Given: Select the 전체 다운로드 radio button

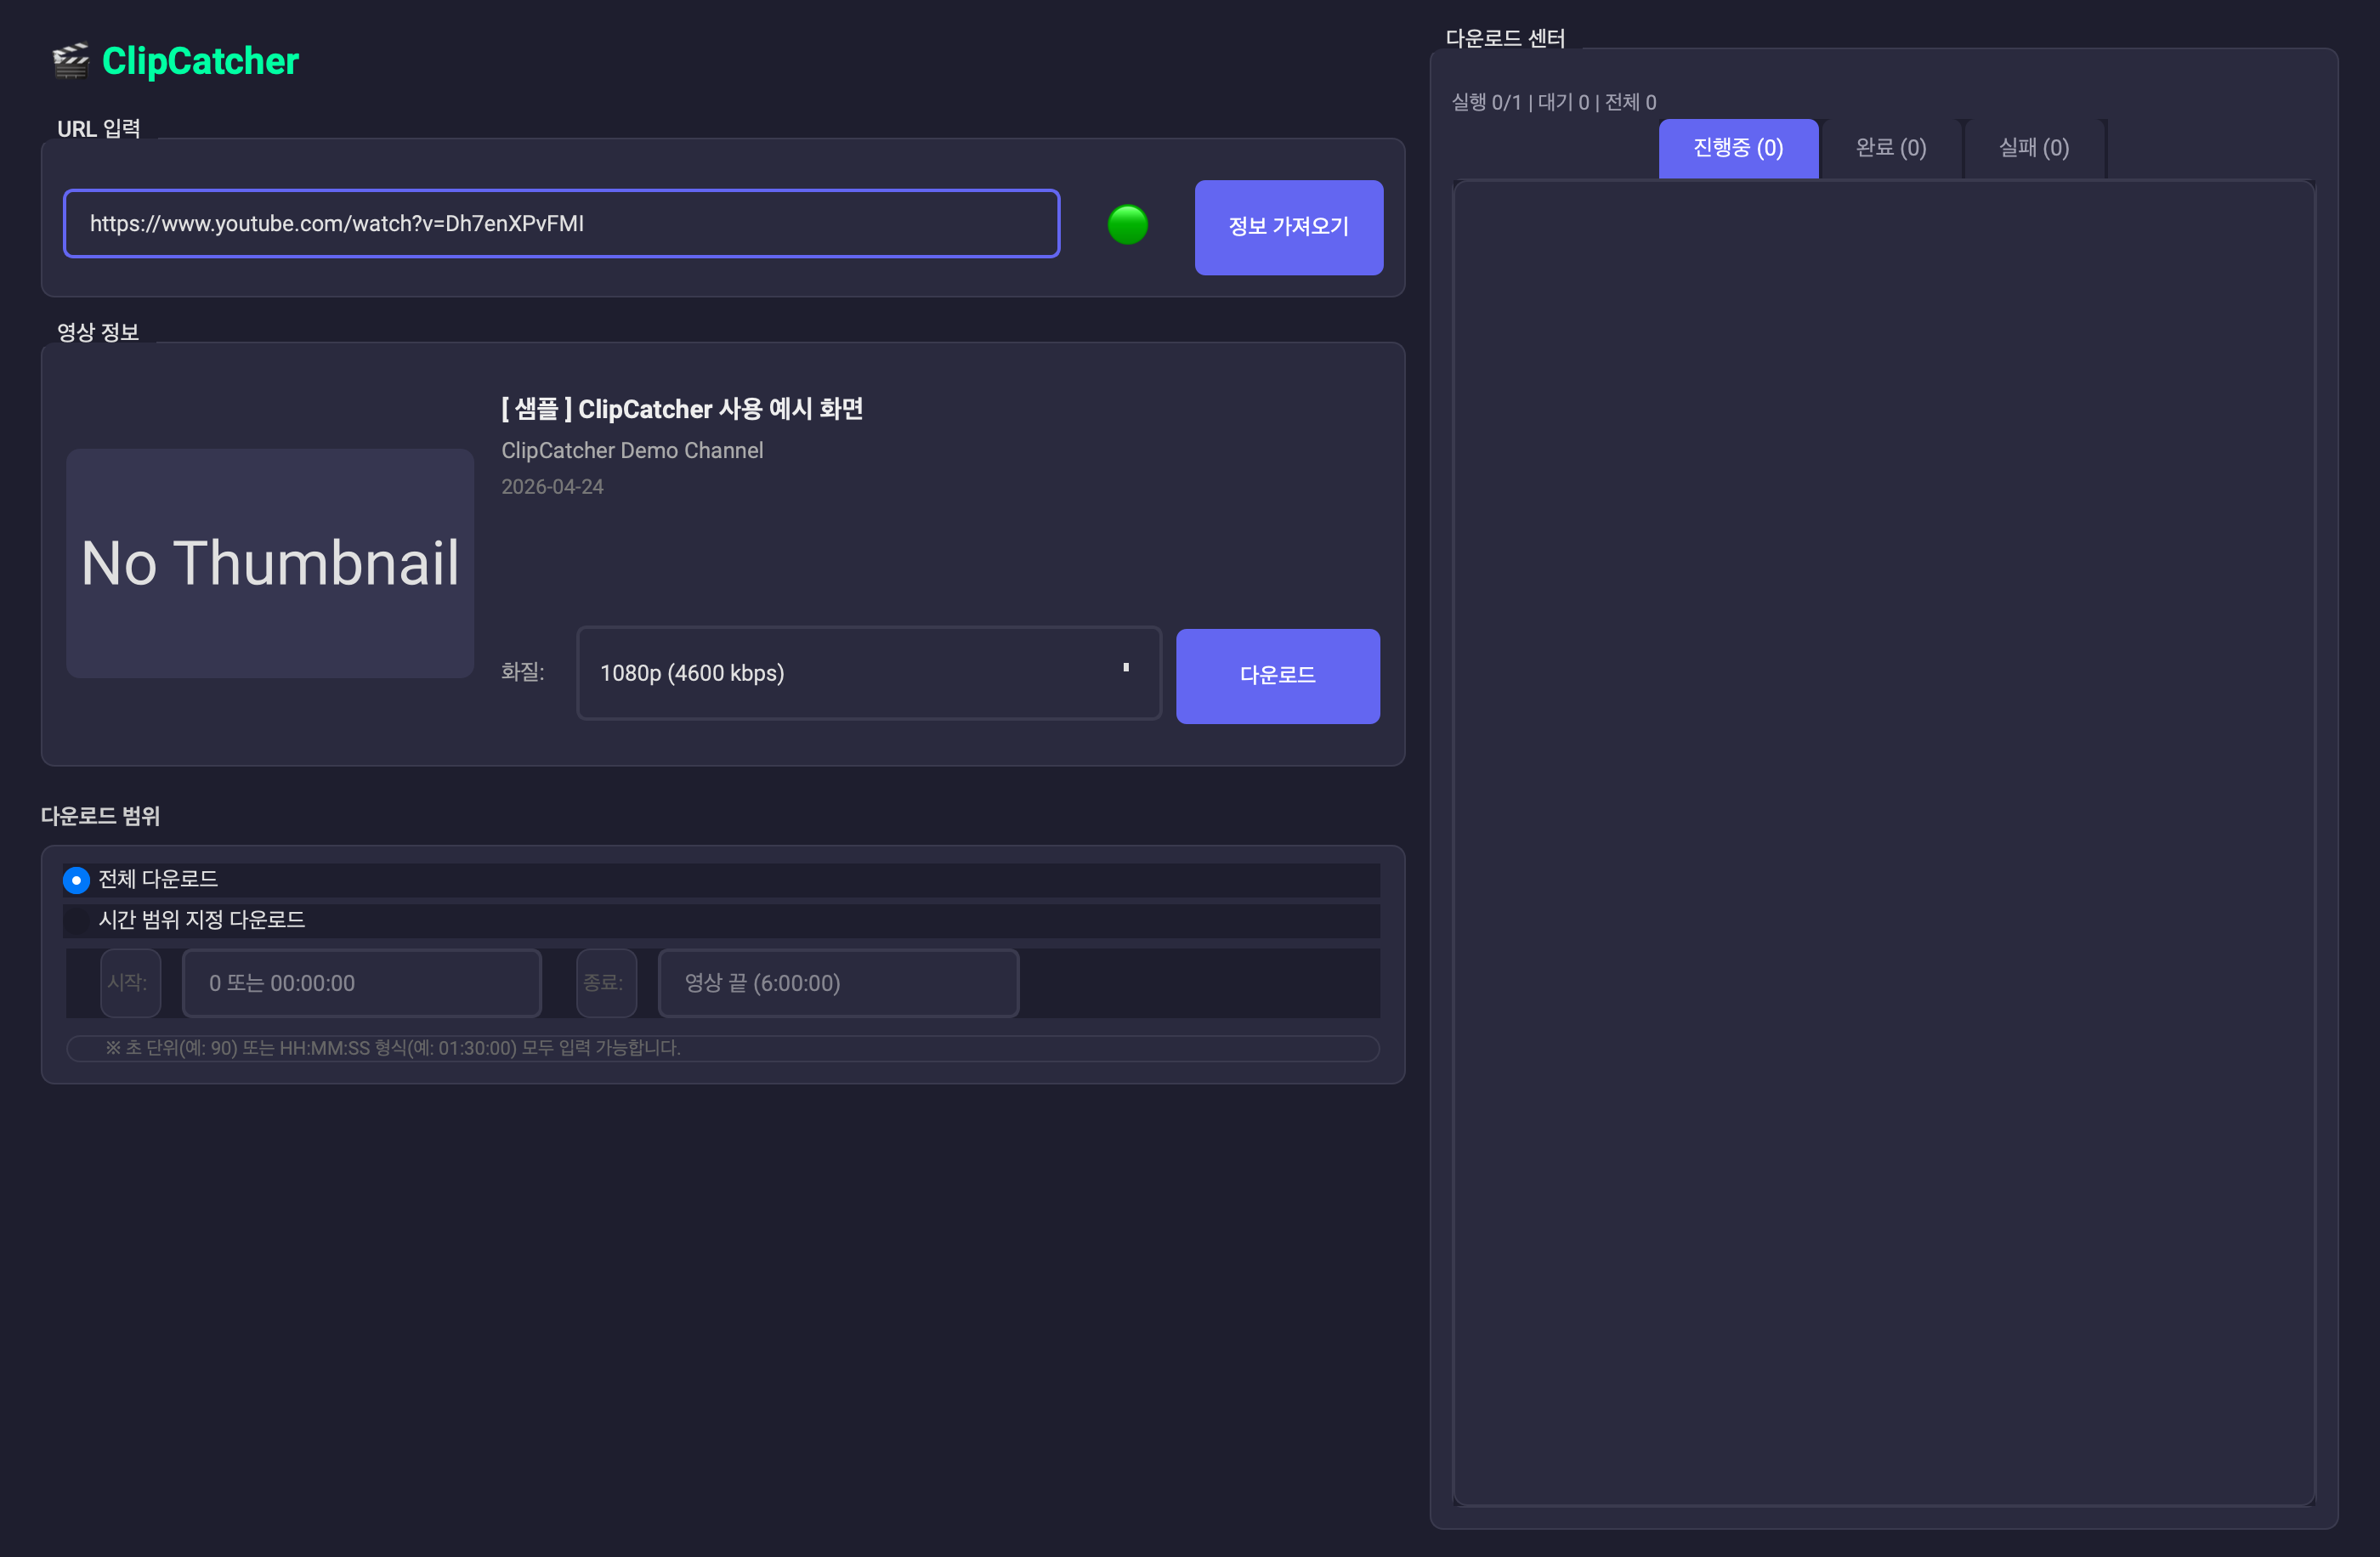Looking at the screenshot, I should (x=76, y=880).
